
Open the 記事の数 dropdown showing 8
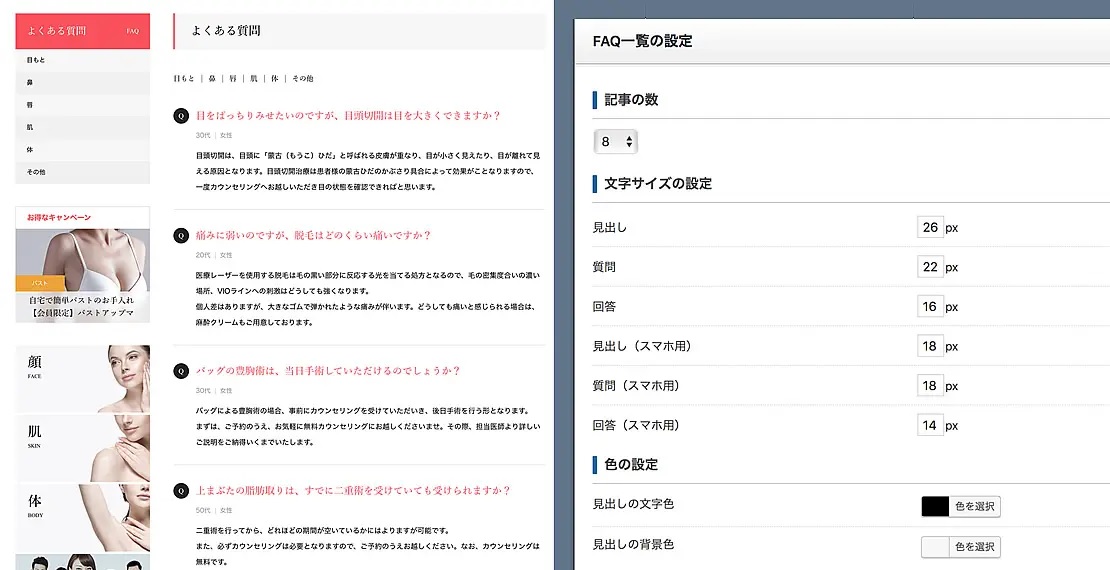615,142
